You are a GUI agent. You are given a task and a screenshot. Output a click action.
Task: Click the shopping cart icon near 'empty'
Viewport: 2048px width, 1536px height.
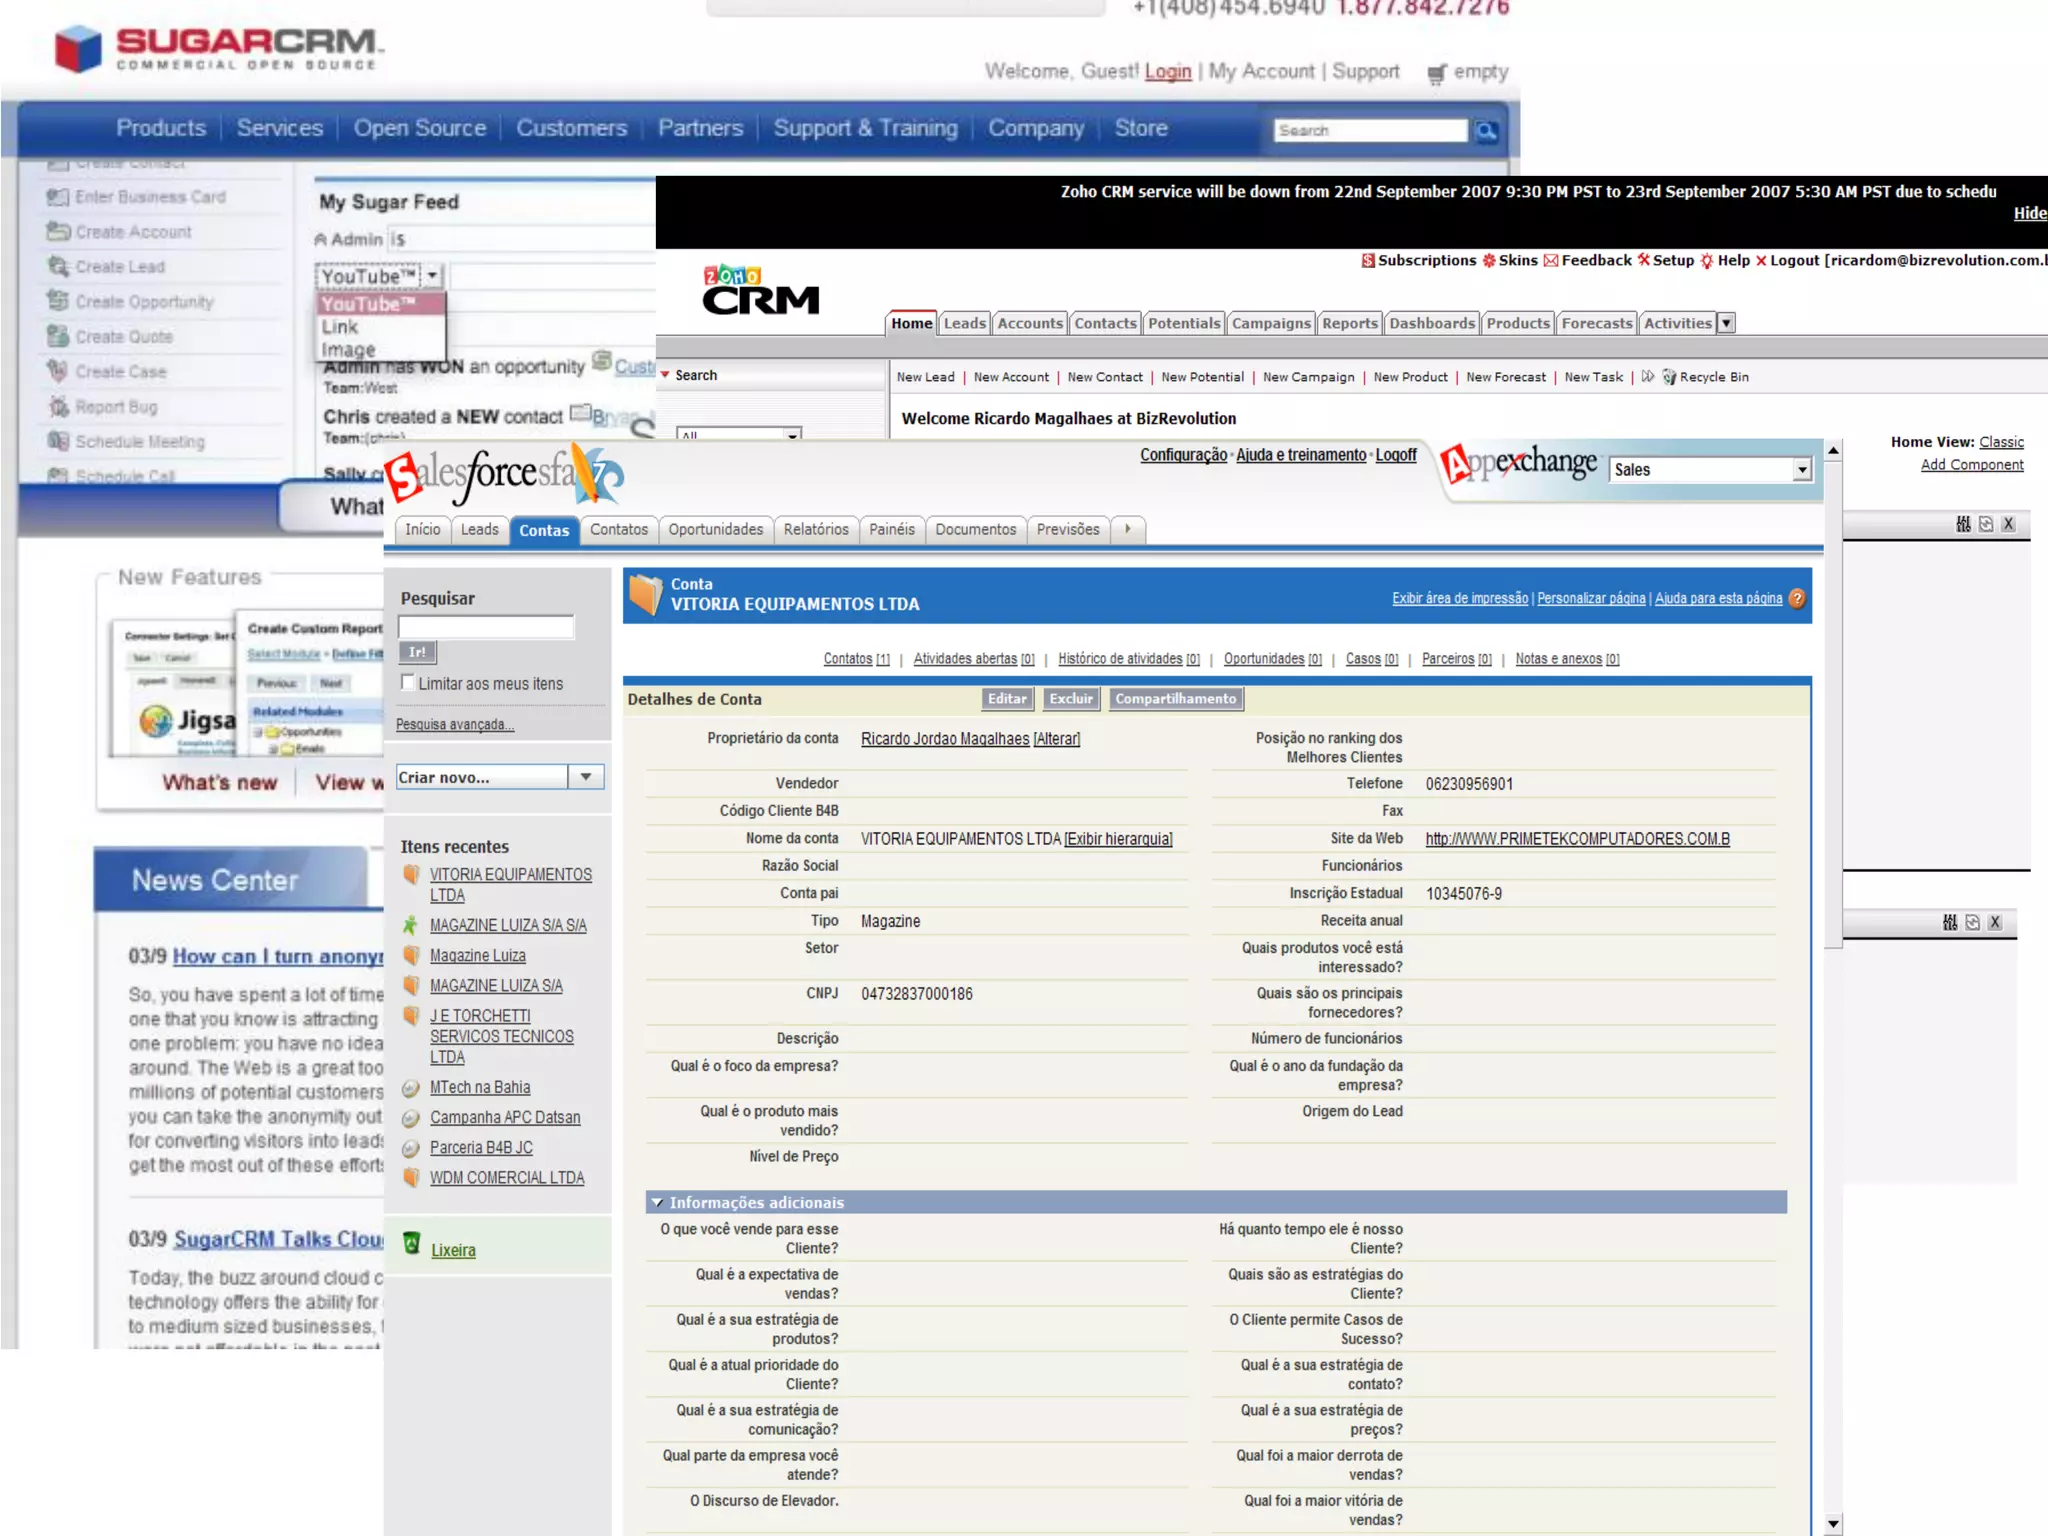[1437, 73]
